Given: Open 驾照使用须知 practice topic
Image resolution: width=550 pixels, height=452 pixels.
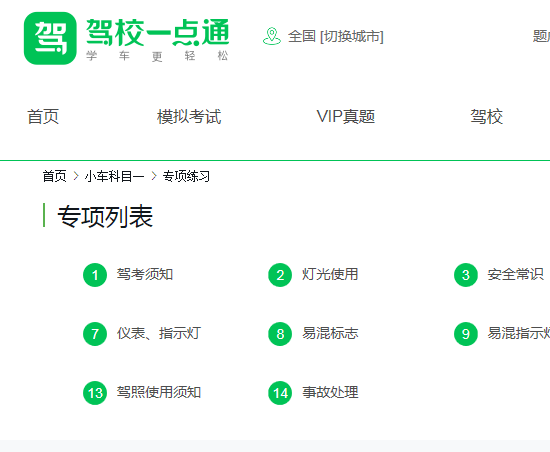Looking at the screenshot, I should [159, 392].
